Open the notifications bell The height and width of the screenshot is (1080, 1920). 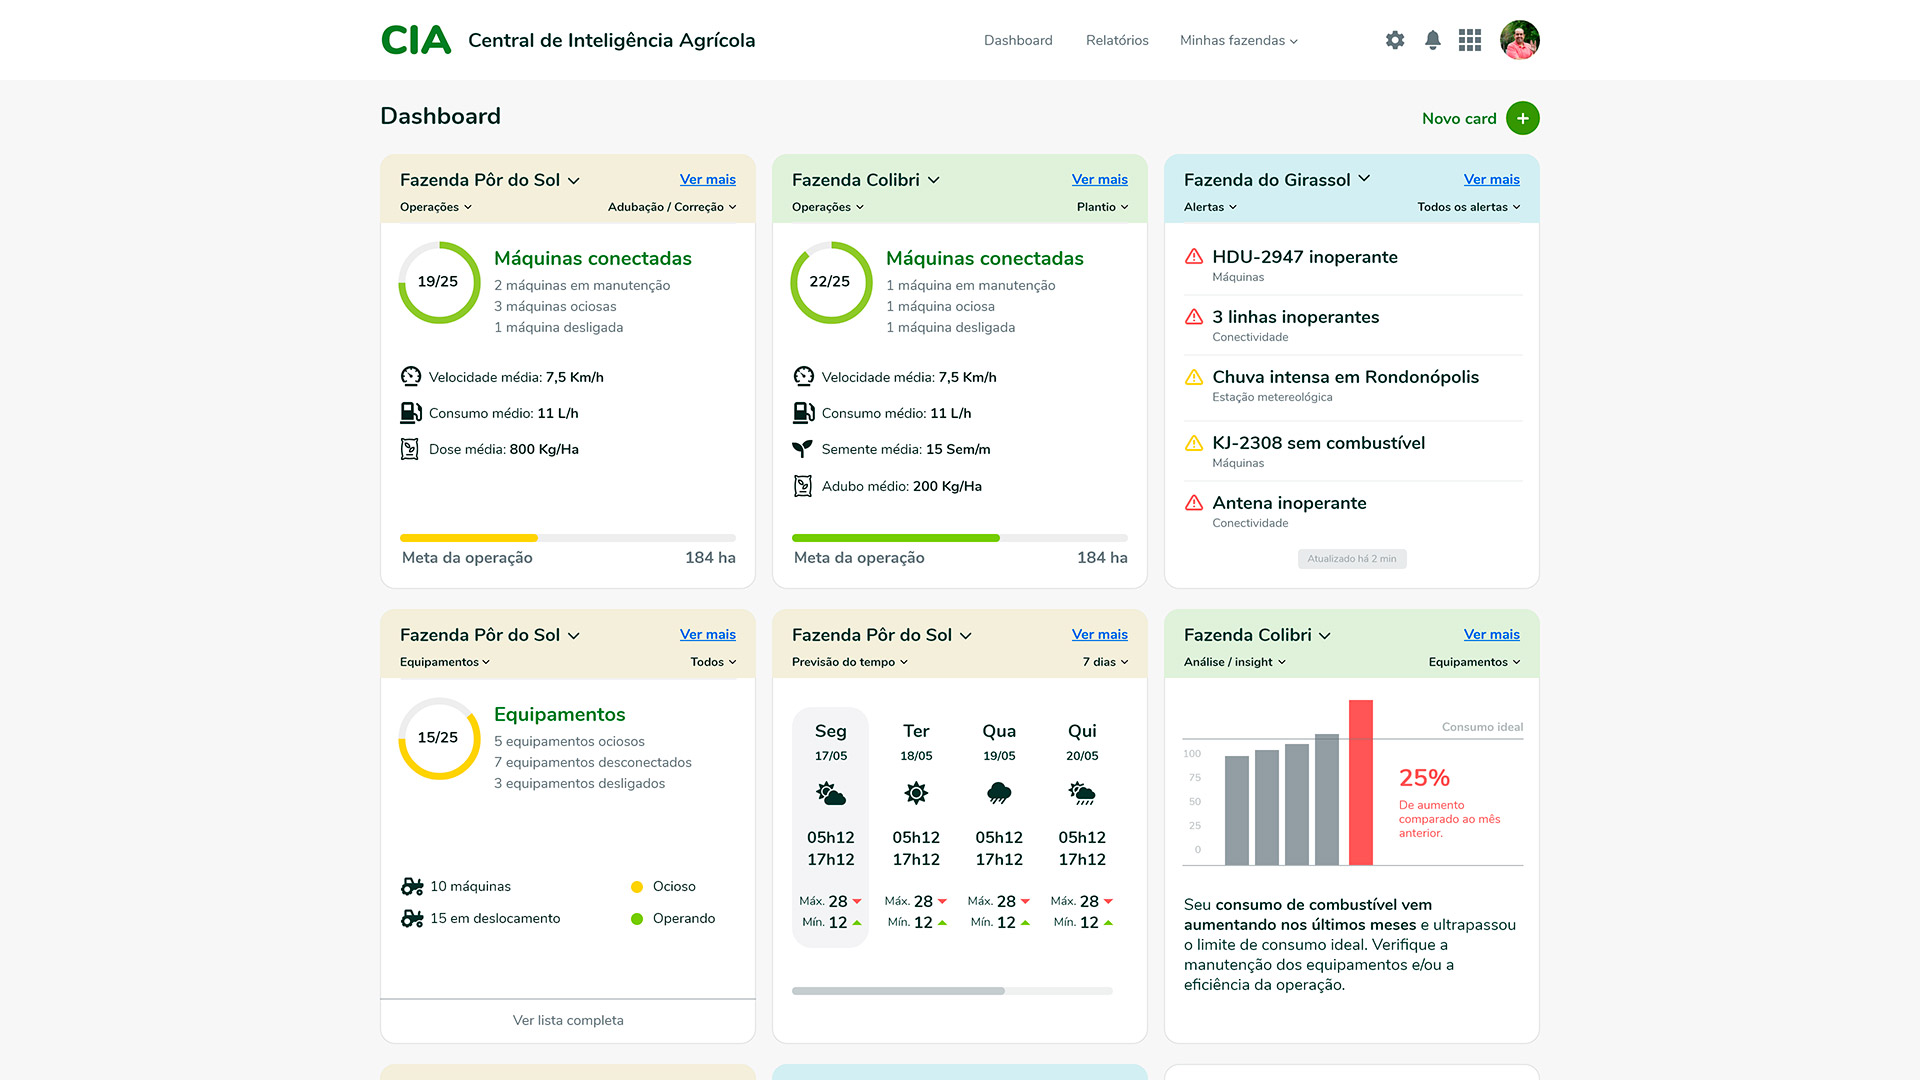click(1433, 40)
